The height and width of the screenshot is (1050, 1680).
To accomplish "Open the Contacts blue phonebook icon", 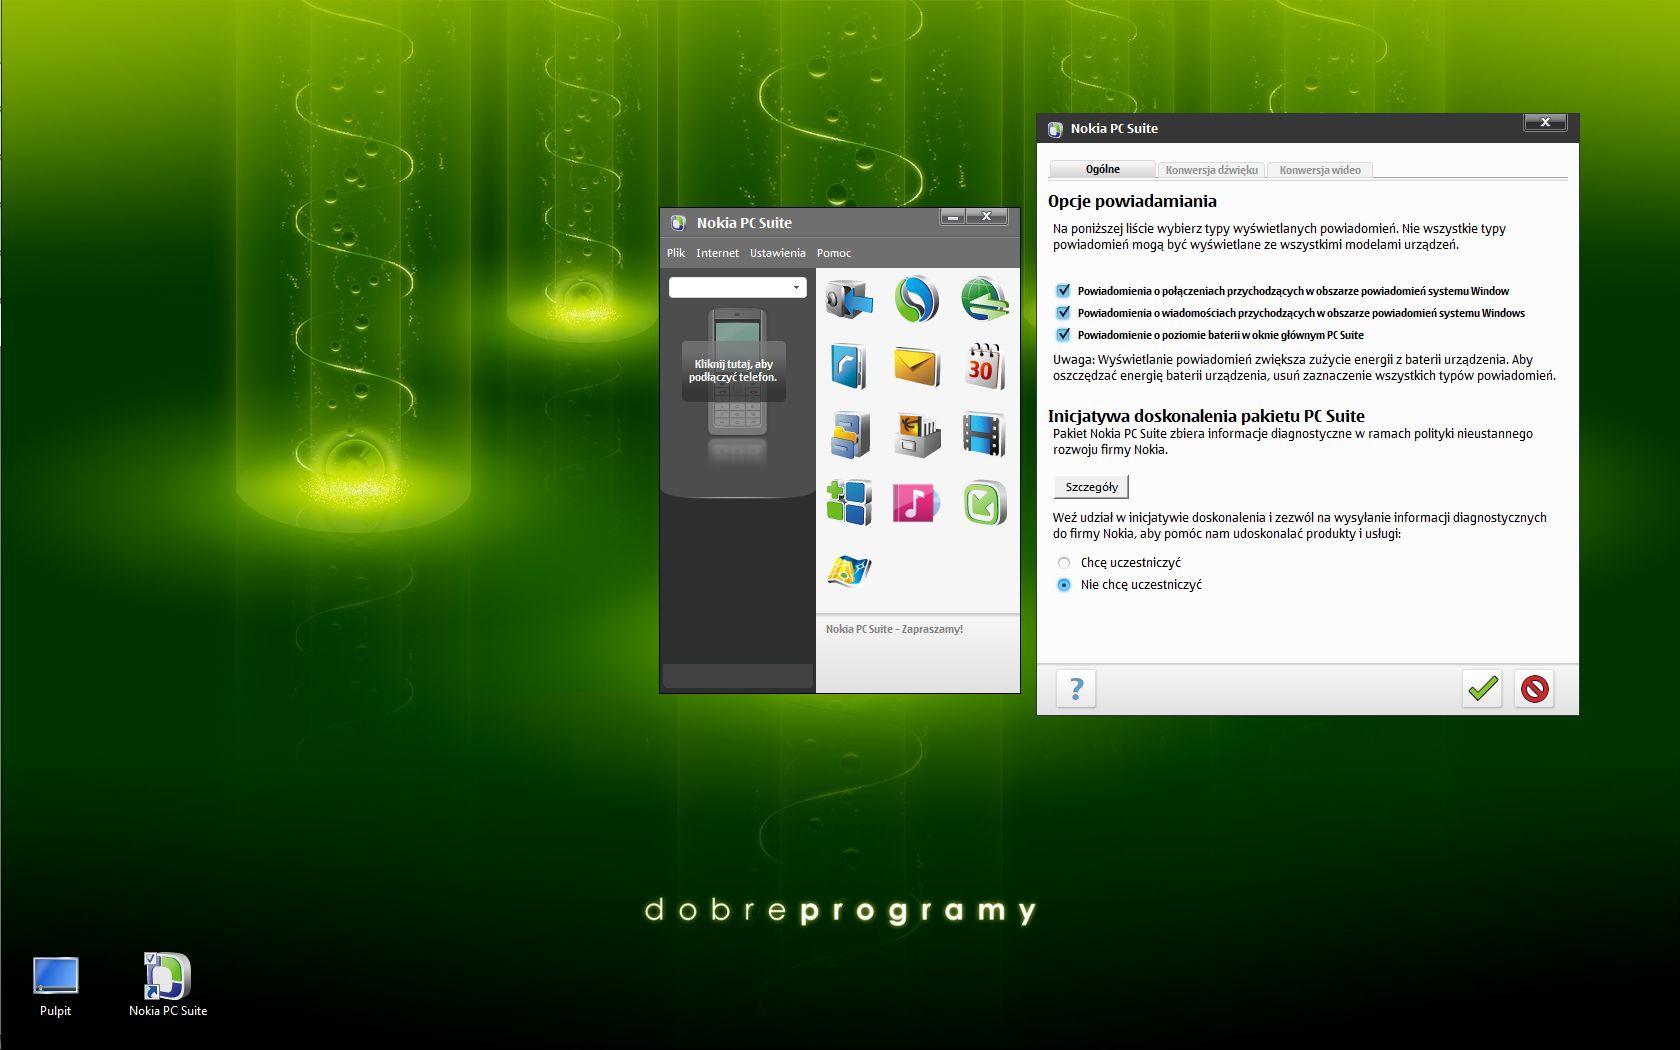I will coord(849,367).
